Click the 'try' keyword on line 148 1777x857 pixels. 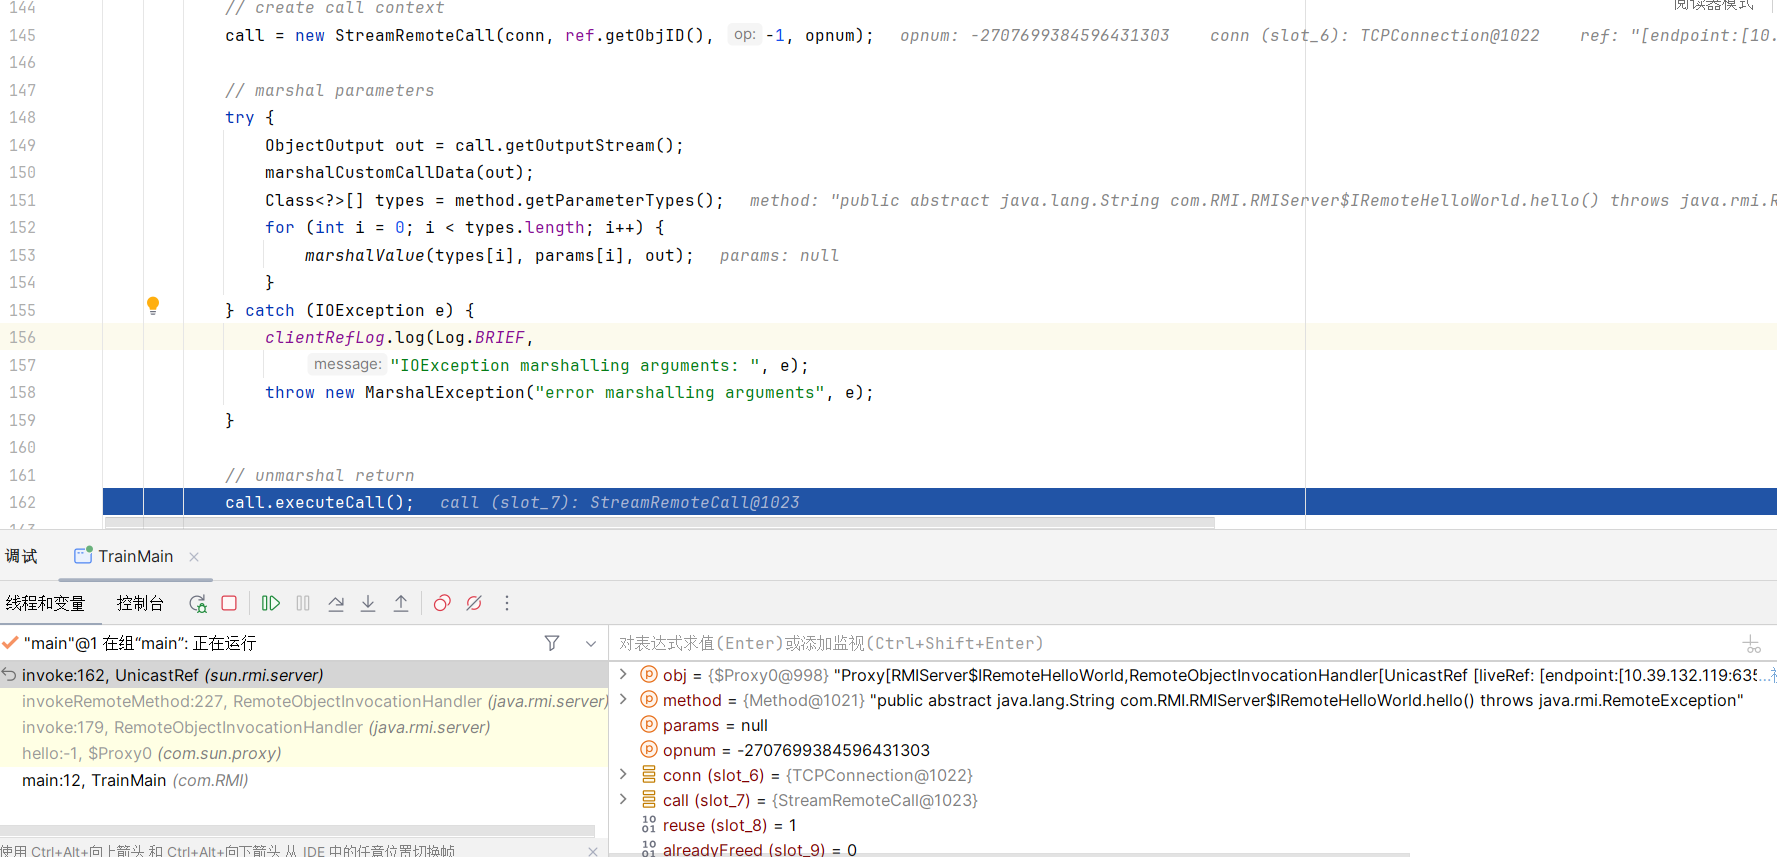pos(239,117)
